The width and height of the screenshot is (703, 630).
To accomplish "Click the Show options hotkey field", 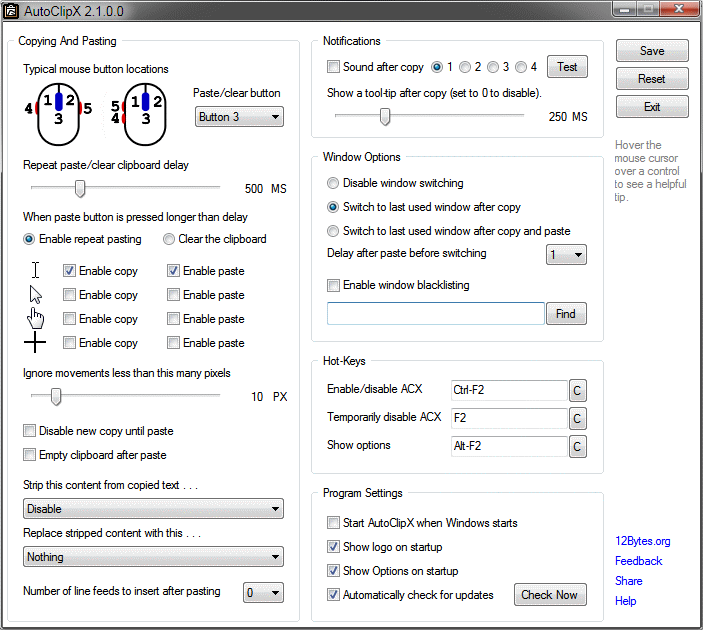I will (509, 446).
